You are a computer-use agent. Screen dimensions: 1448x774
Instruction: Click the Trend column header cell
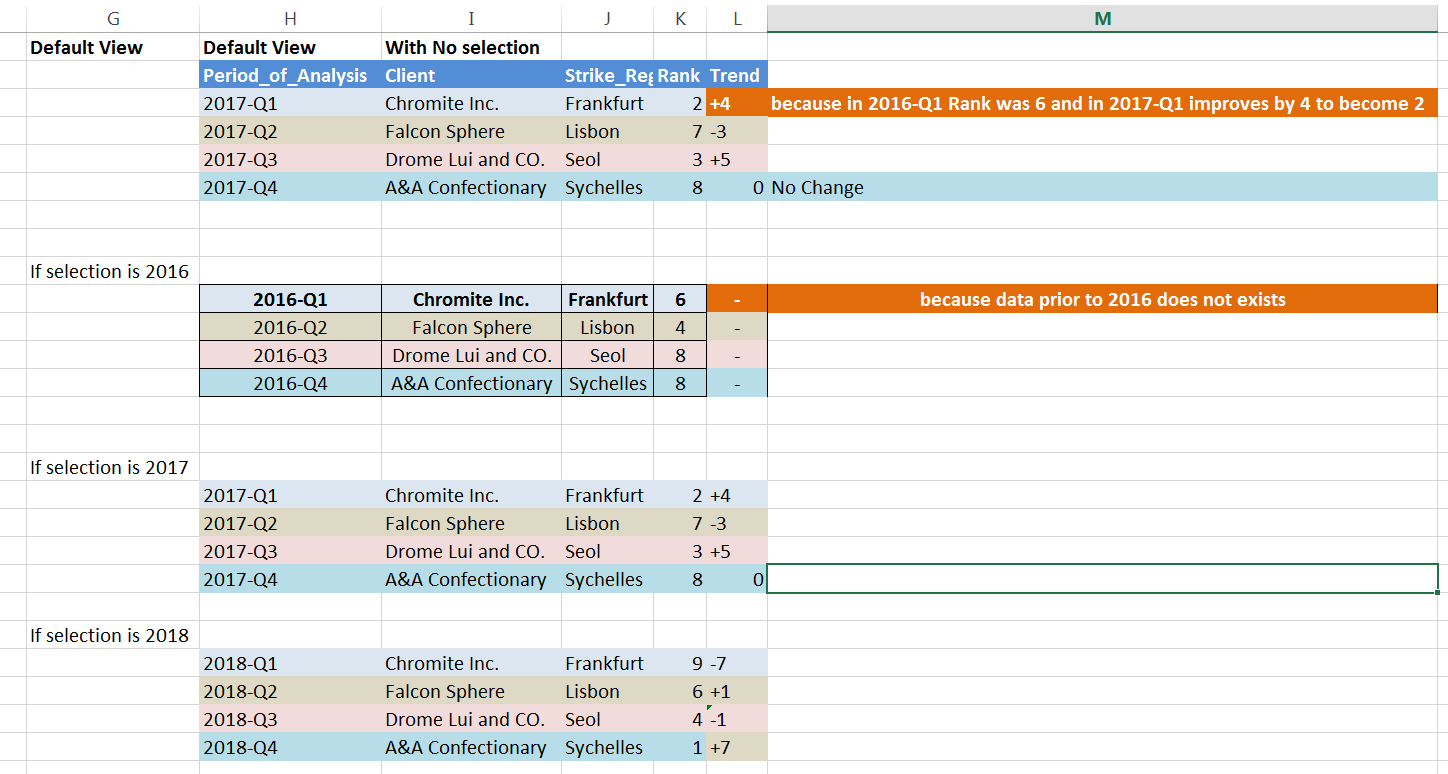point(735,75)
